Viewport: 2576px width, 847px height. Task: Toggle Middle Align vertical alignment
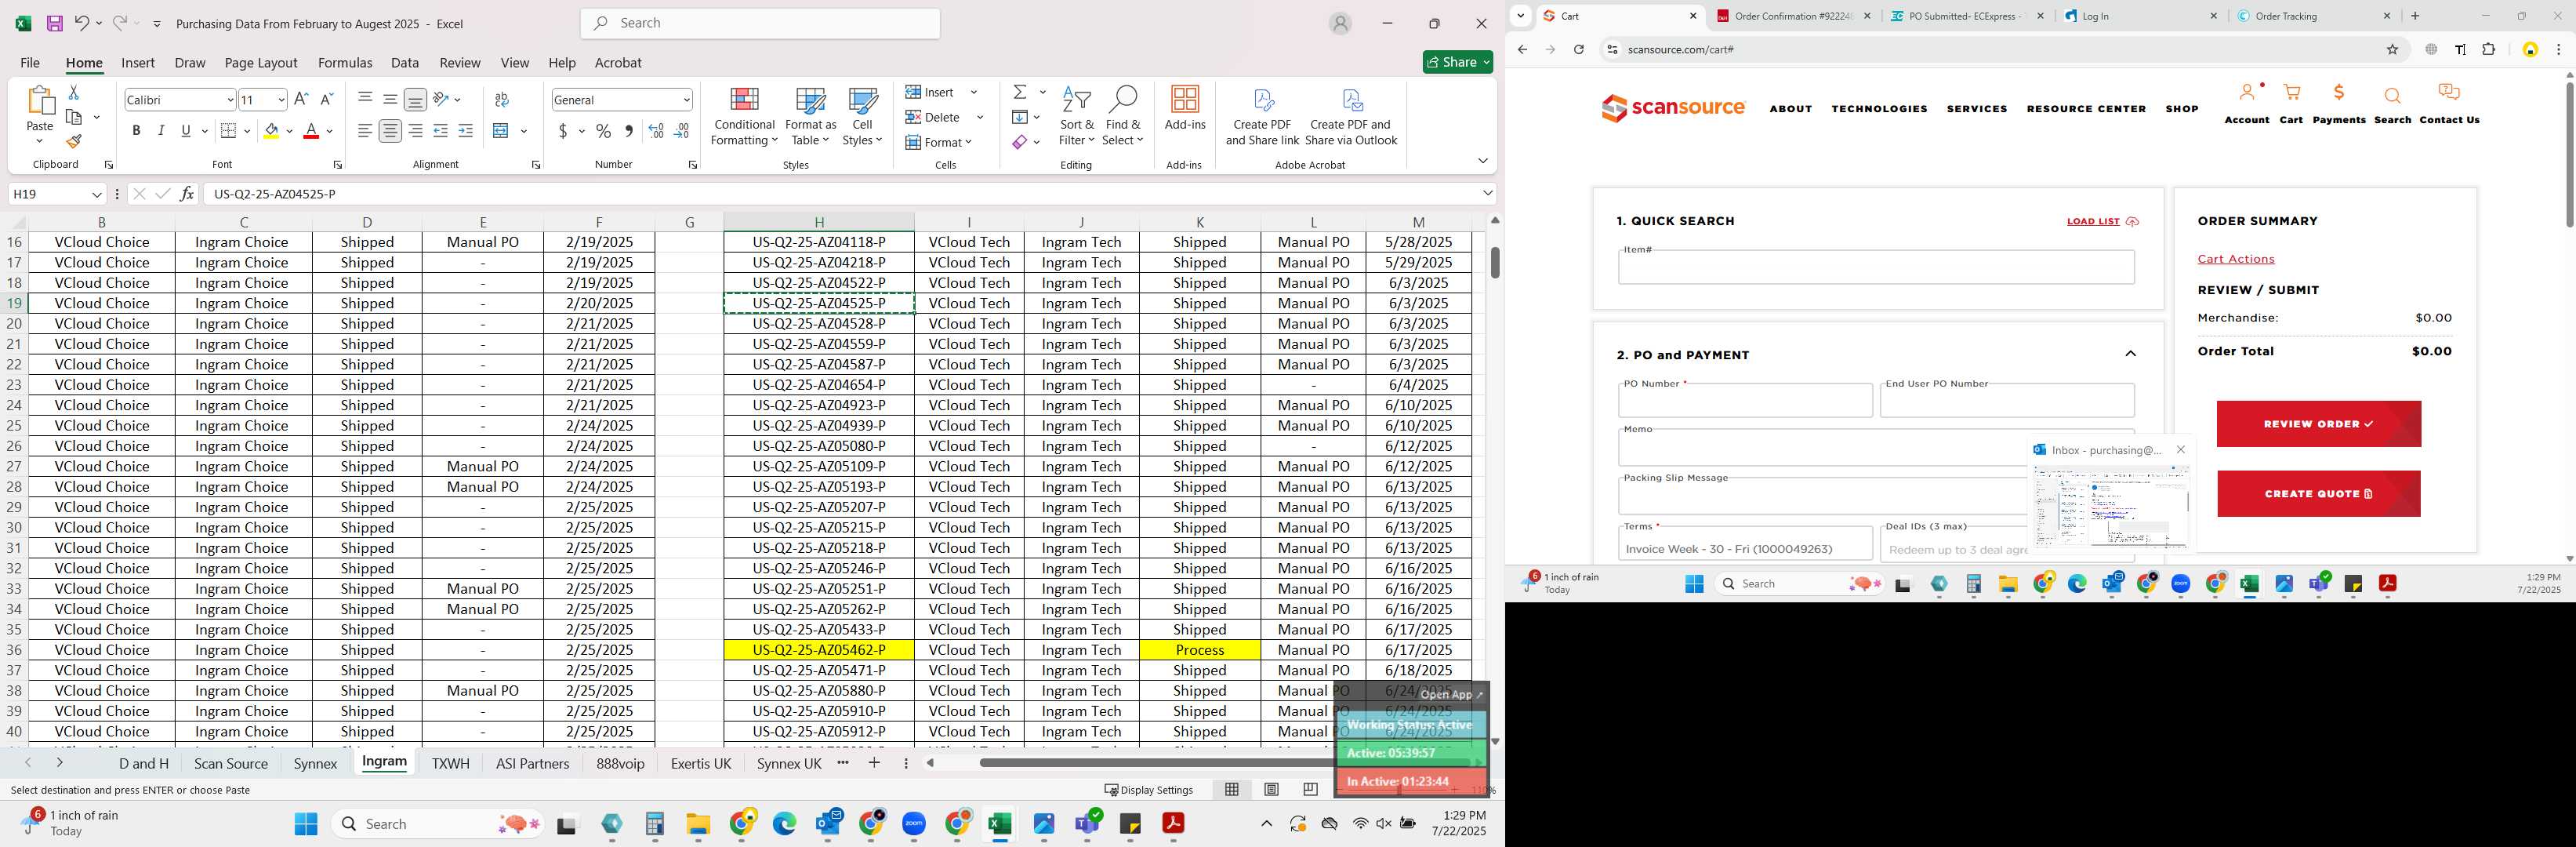point(390,99)
